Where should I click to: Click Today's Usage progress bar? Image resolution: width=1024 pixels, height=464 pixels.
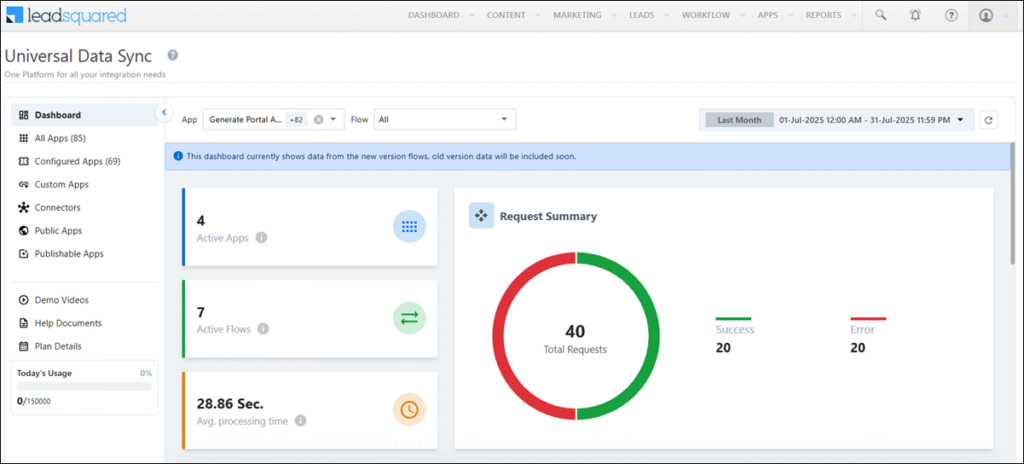(84, 386)
